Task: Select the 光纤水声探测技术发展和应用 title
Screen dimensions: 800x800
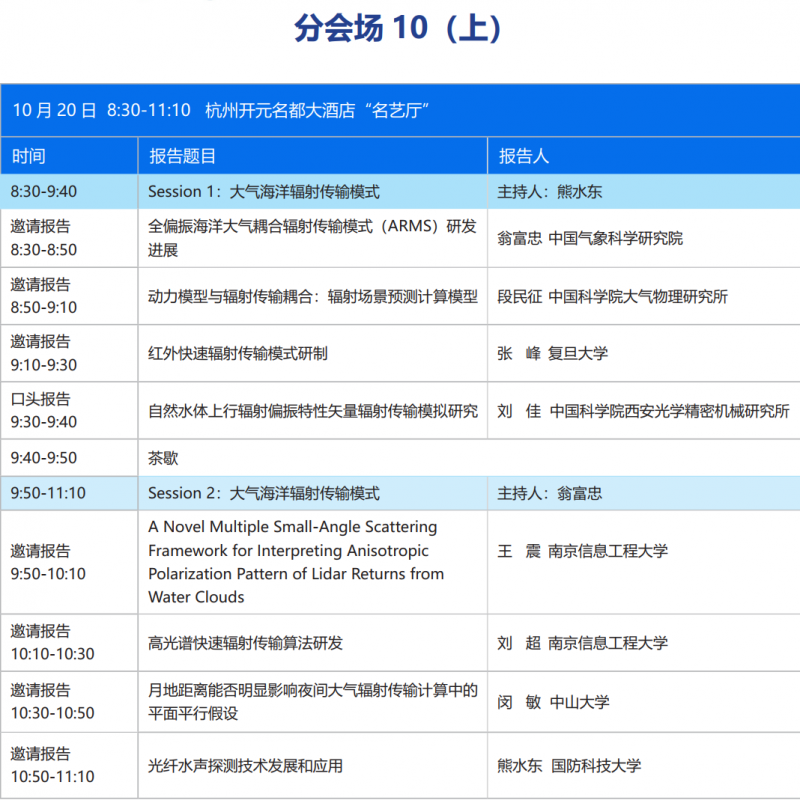Action: [246, 766]
